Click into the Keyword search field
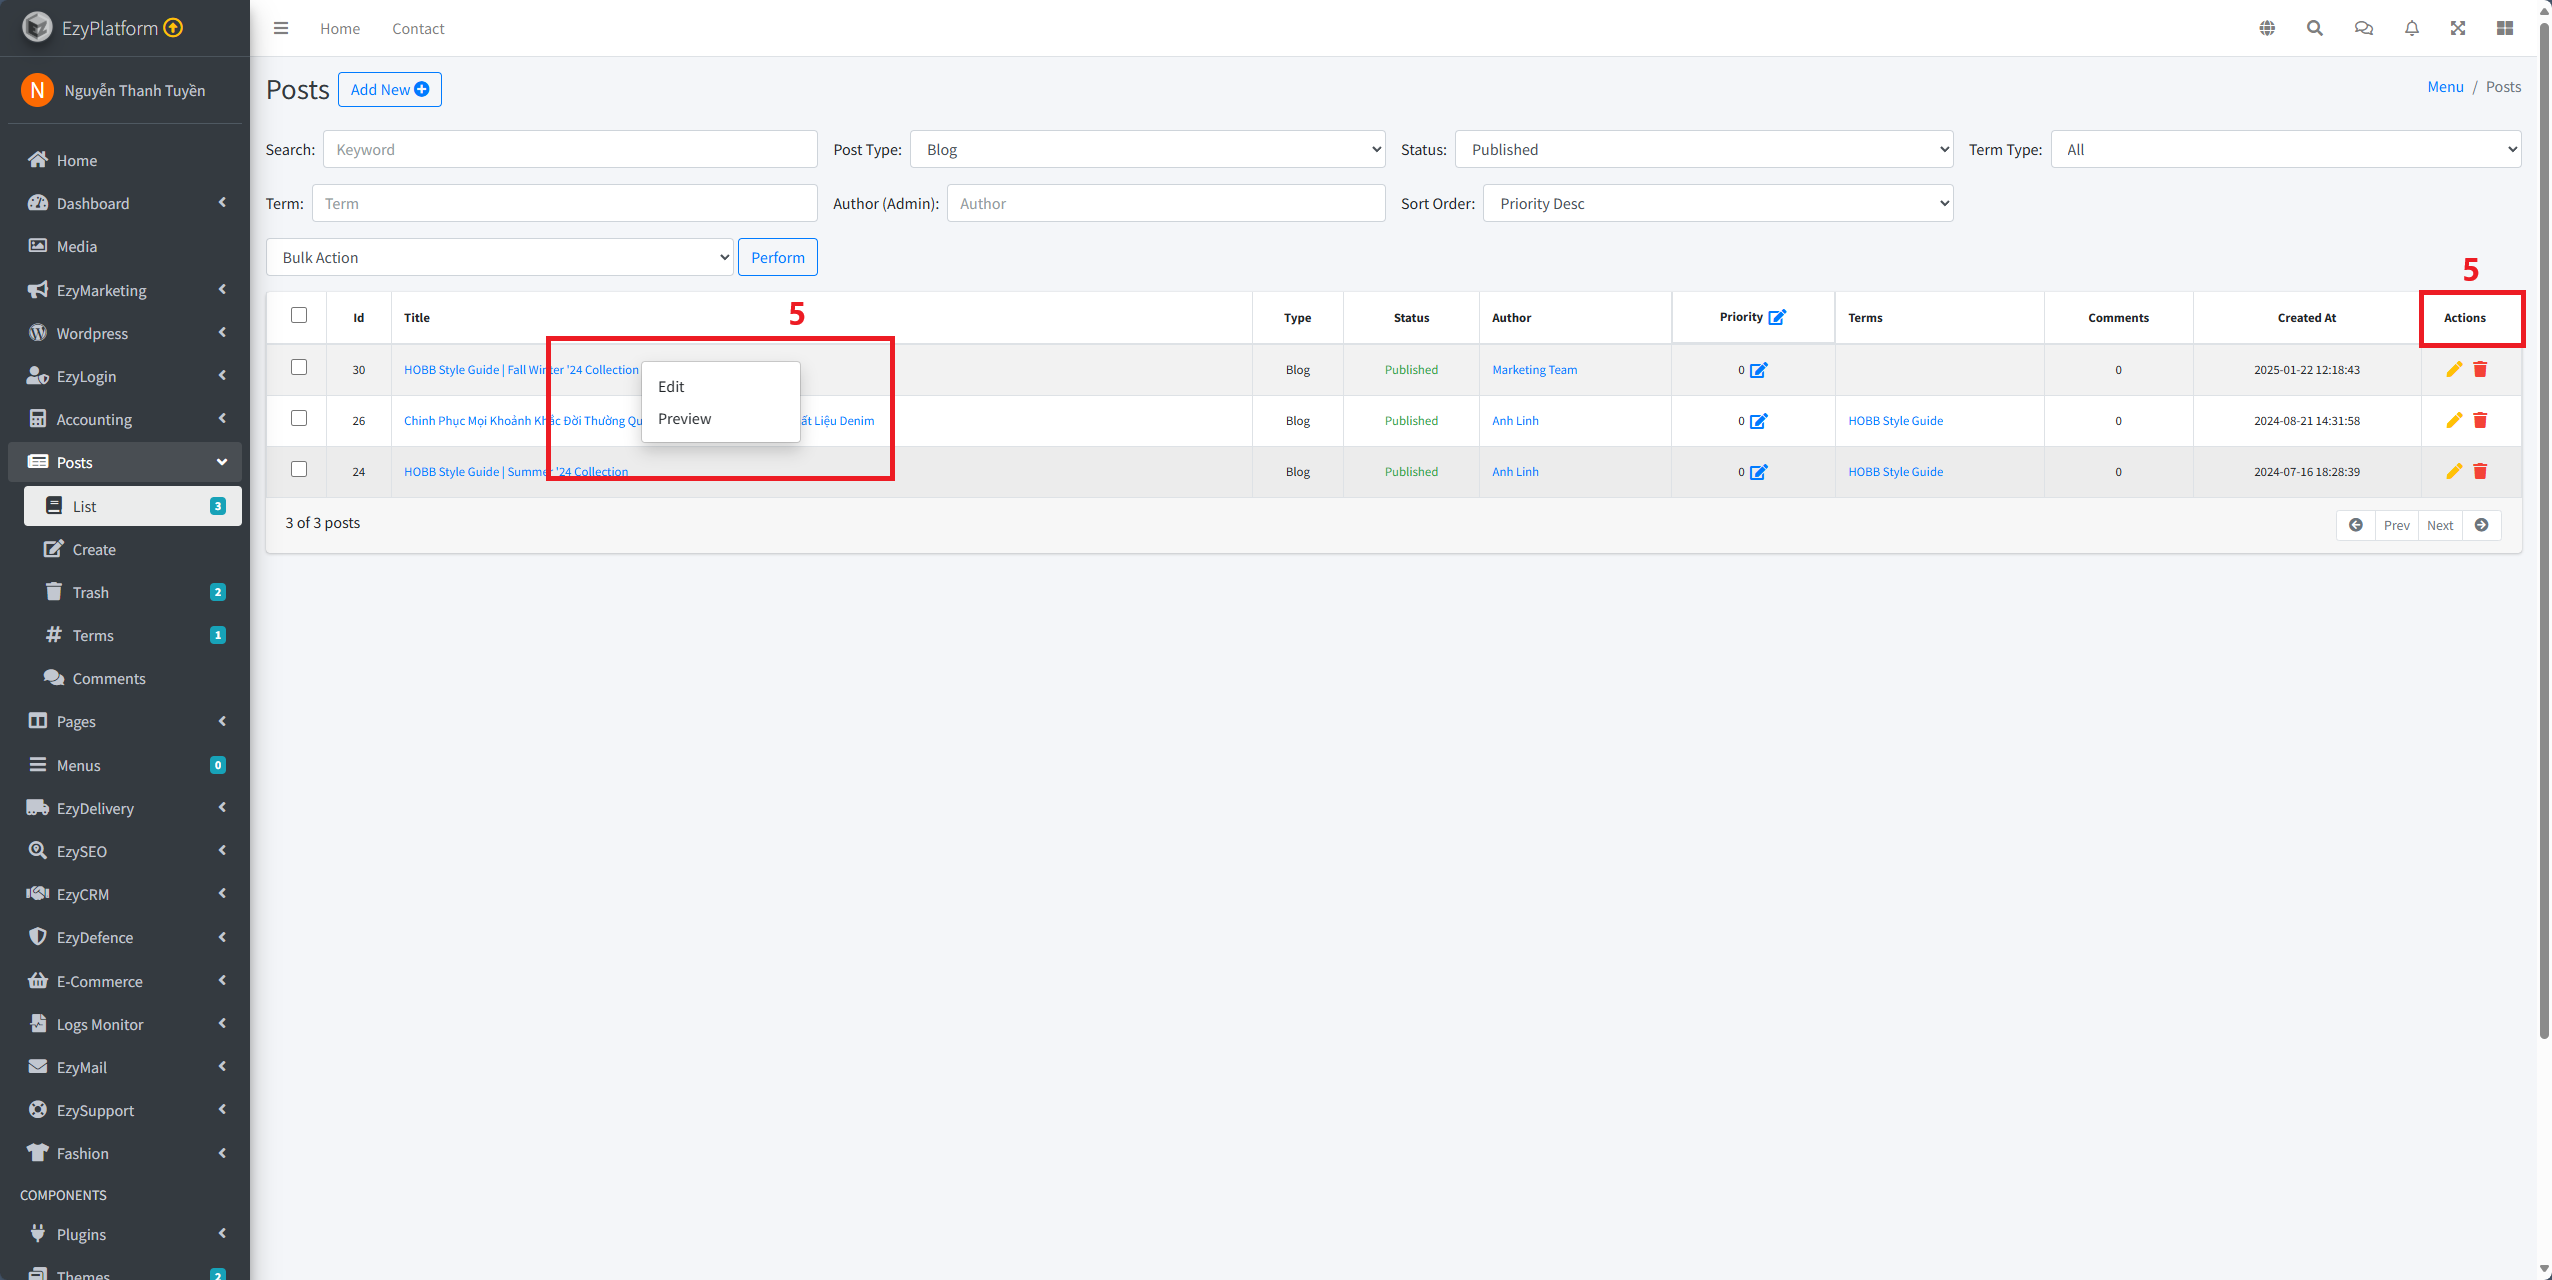2552x1280 pixels. click(x=570, y=150)
